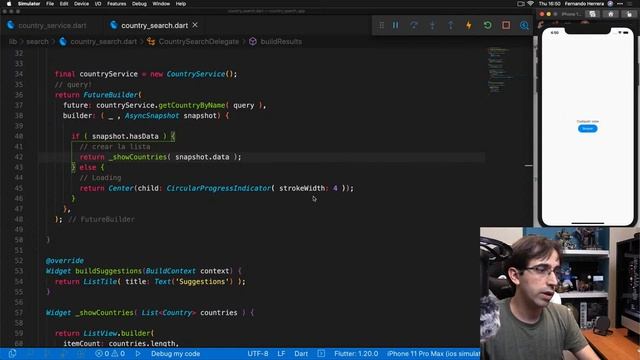640x360 pixels.
Task: Tap the blue Search button in simulator
Action: (x=587, y=129)
